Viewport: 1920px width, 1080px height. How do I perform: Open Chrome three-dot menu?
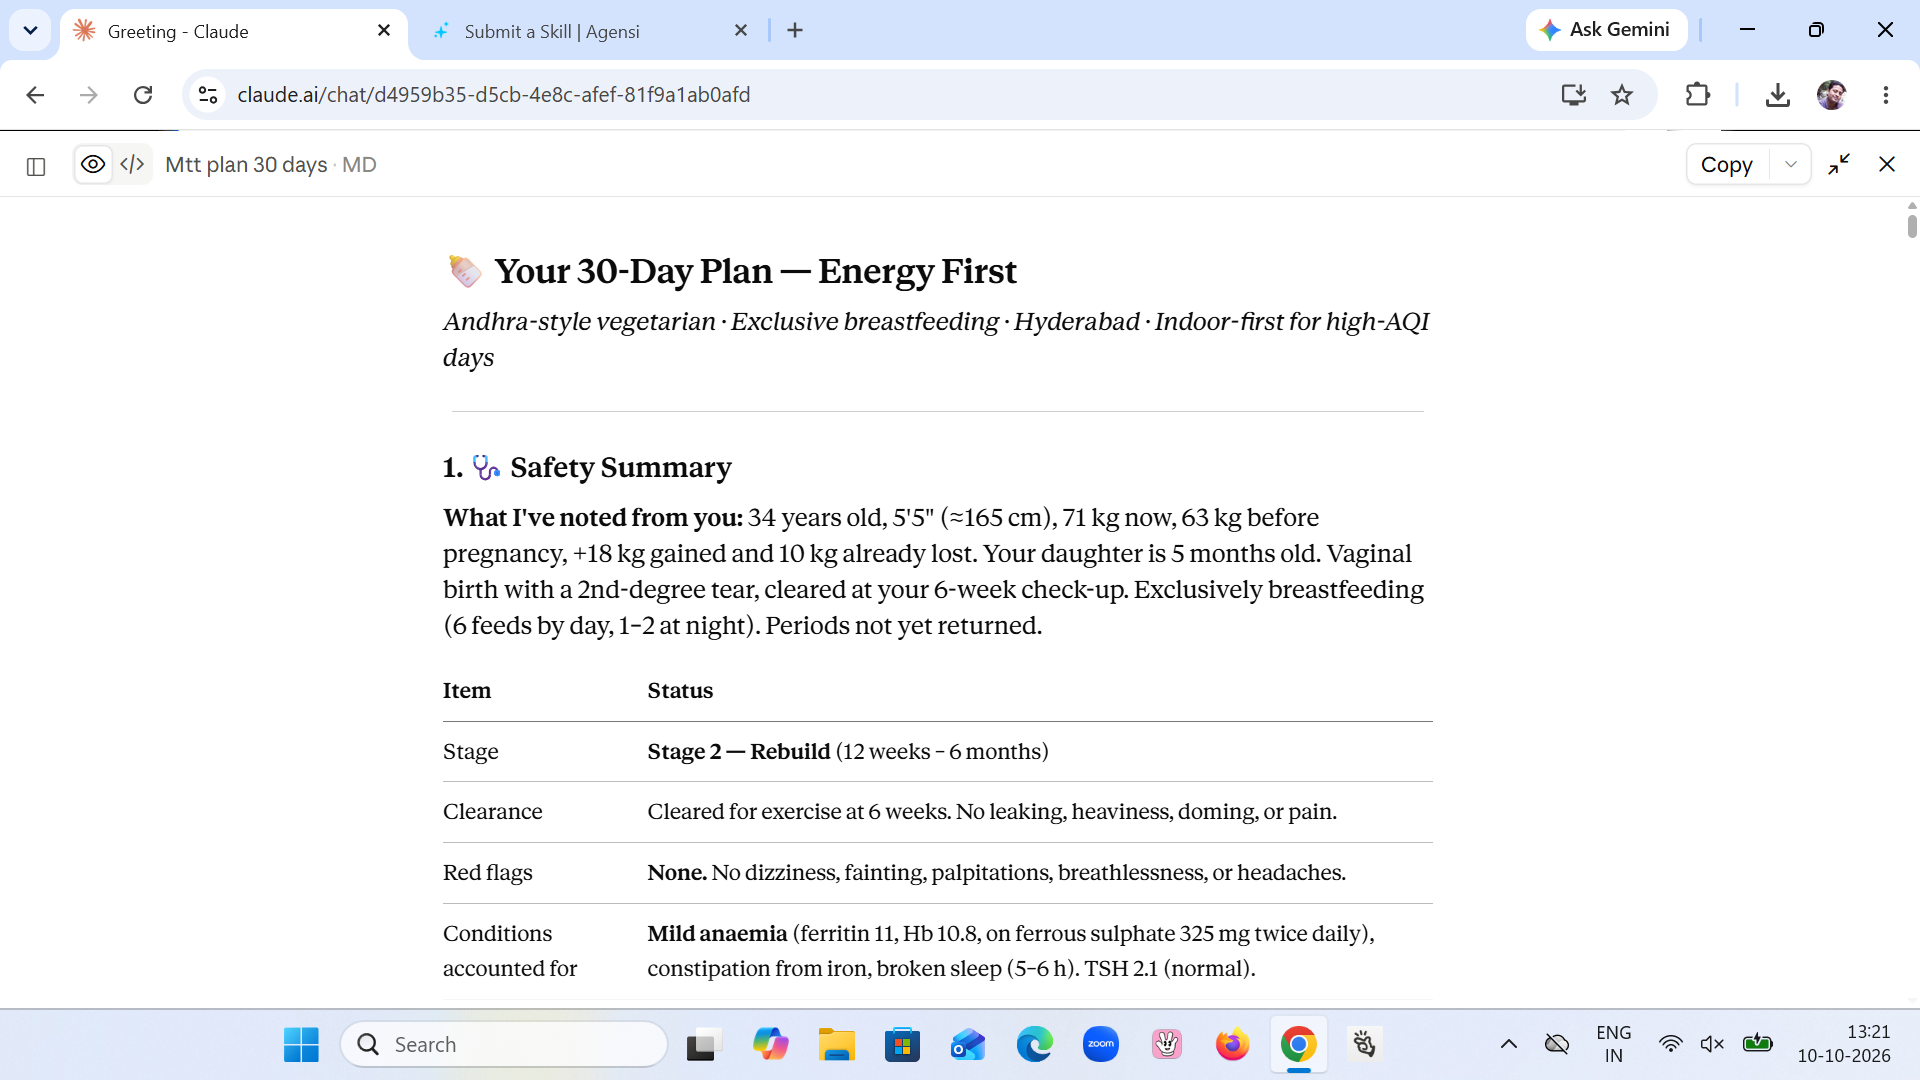[1886, 95]
